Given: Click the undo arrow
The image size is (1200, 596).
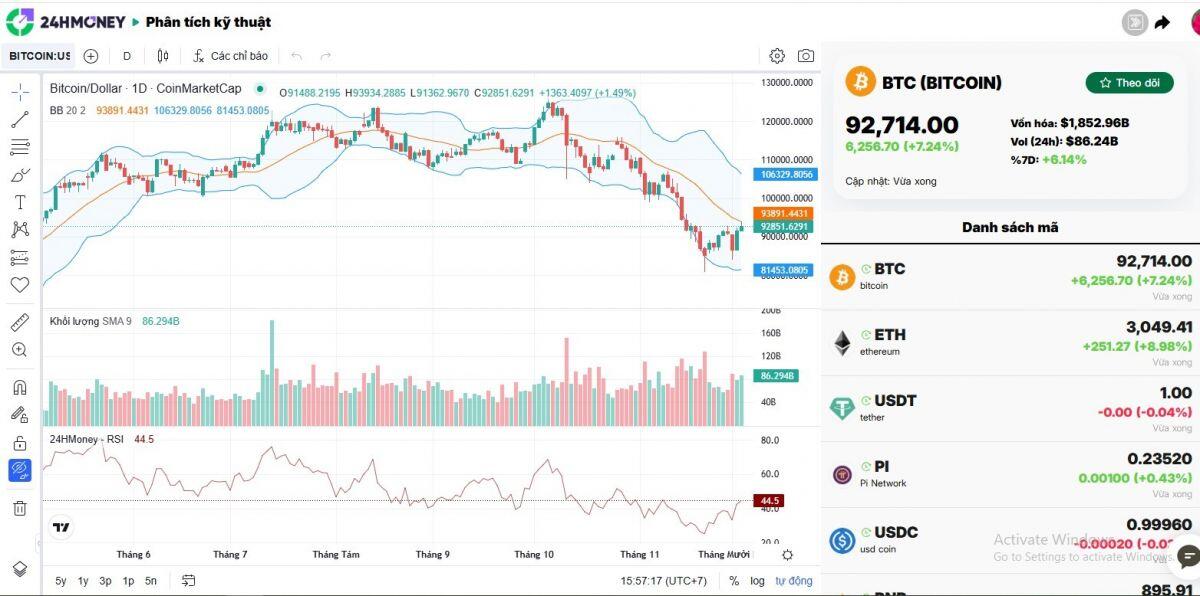Looking at the screenshot, I should pyautogui.click(x=297, y=56).
